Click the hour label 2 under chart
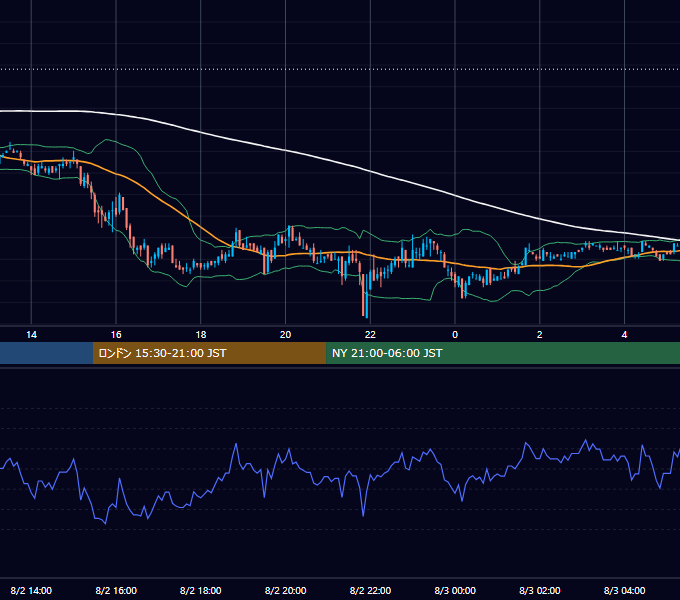This screenshot has height=600, width=680. click(539, 335)
